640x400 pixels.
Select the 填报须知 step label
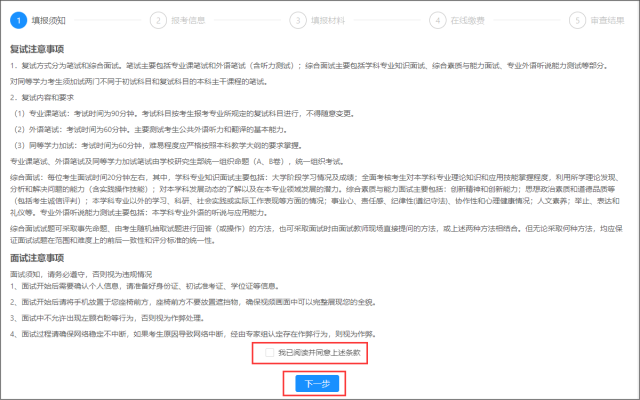coord(47,18)
